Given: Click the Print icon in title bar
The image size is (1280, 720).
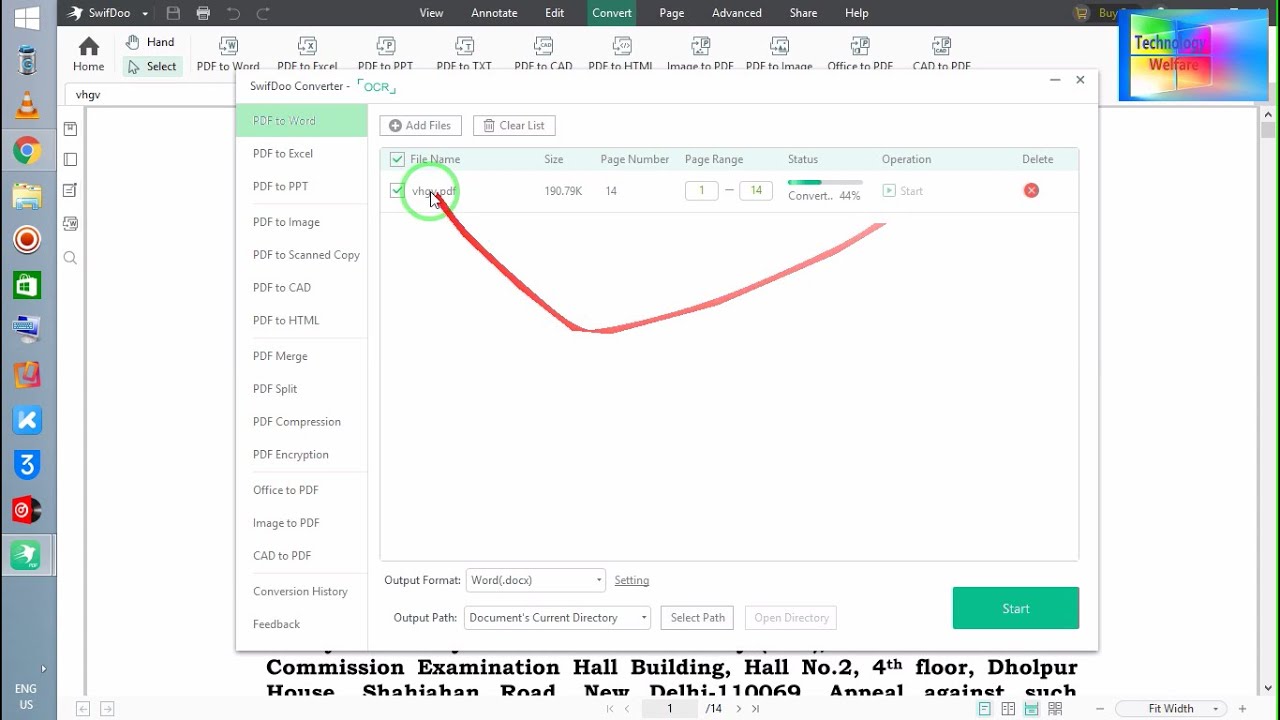Looking at the screenshot, I should click(x=203, y=13).
